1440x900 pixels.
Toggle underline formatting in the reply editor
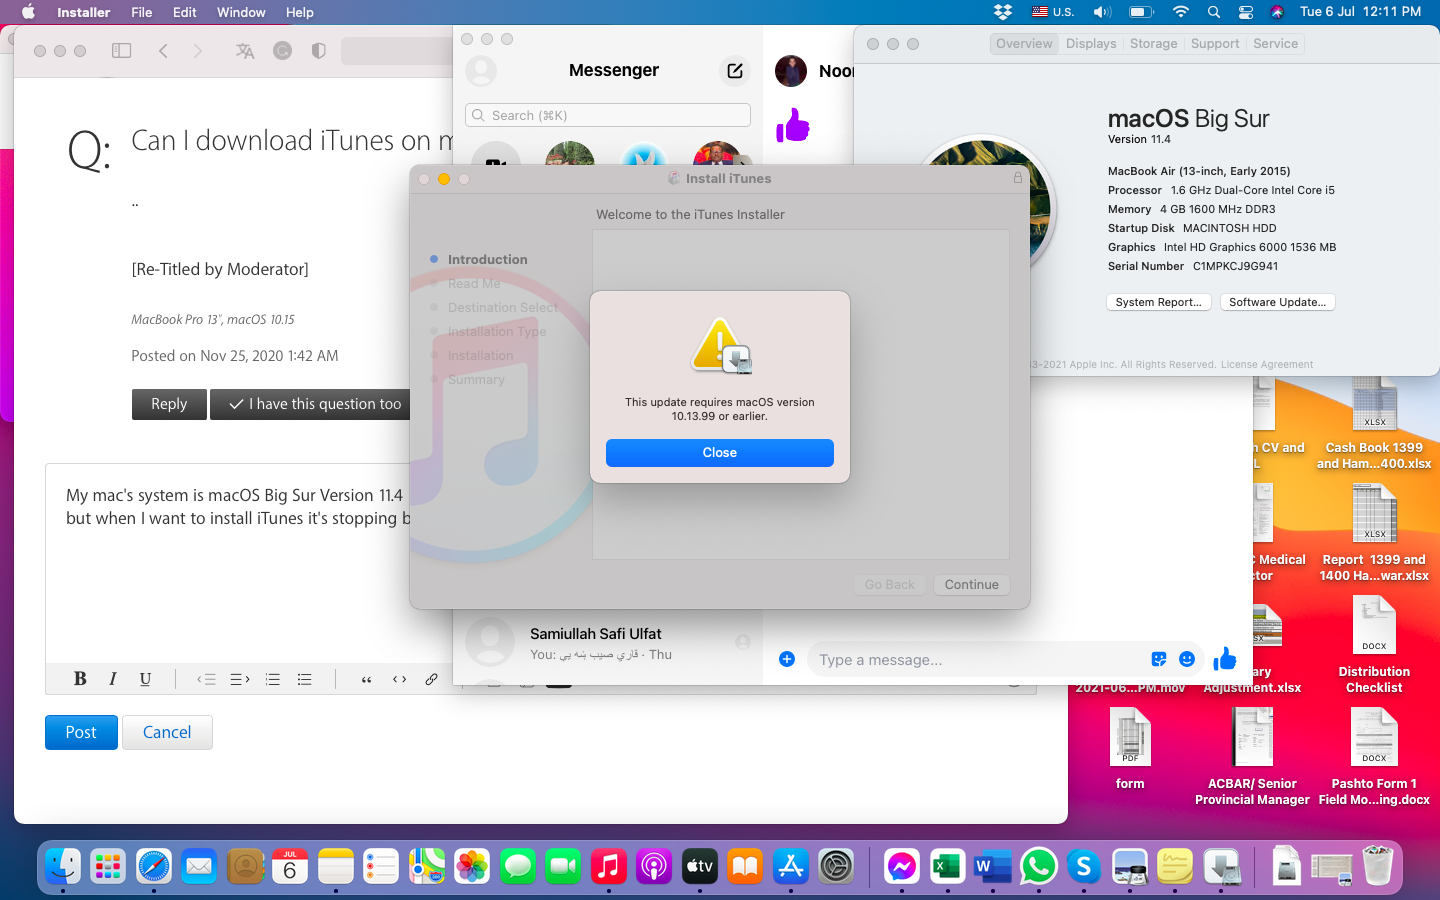(x=145, y=679)
